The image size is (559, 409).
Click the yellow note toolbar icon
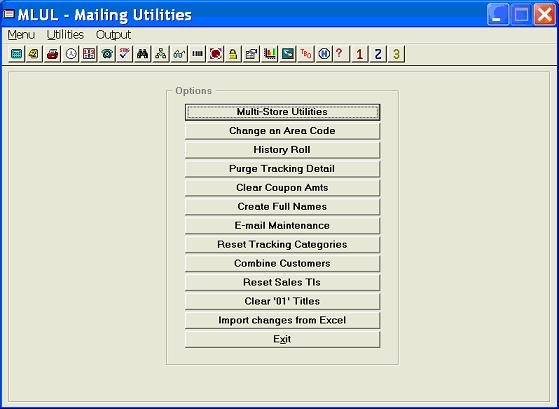coord(35,54)
